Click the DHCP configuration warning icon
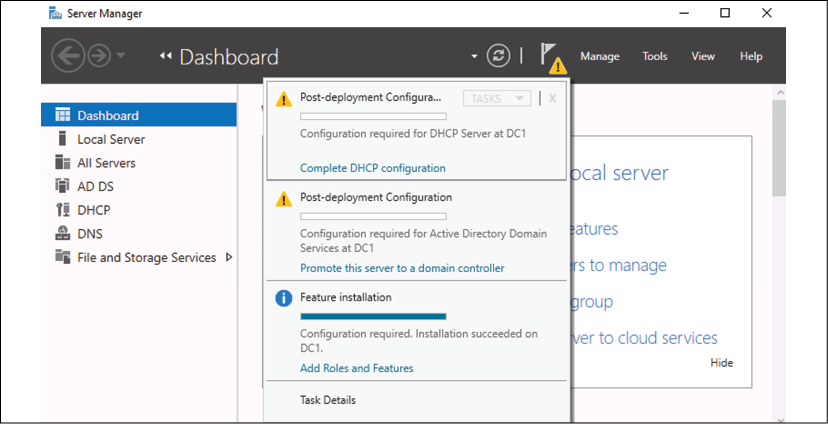 (x=284, y=99)
